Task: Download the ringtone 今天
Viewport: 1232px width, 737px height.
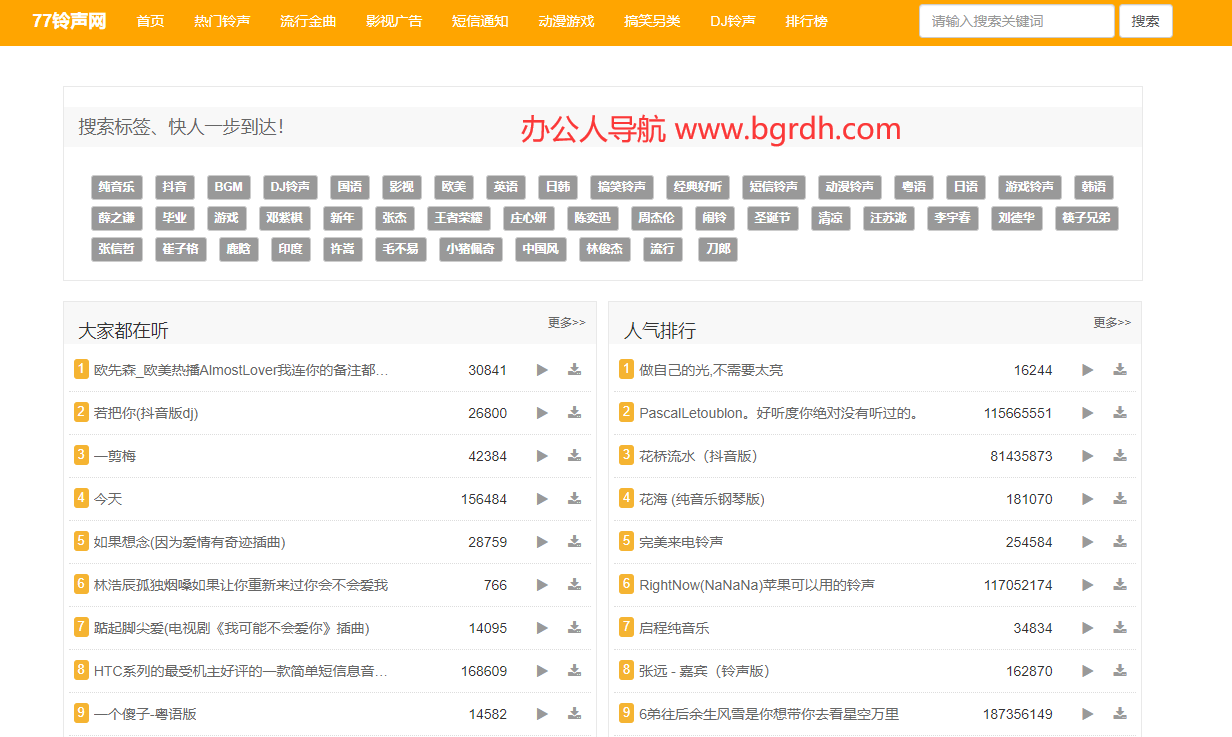Action: (574, 498)
